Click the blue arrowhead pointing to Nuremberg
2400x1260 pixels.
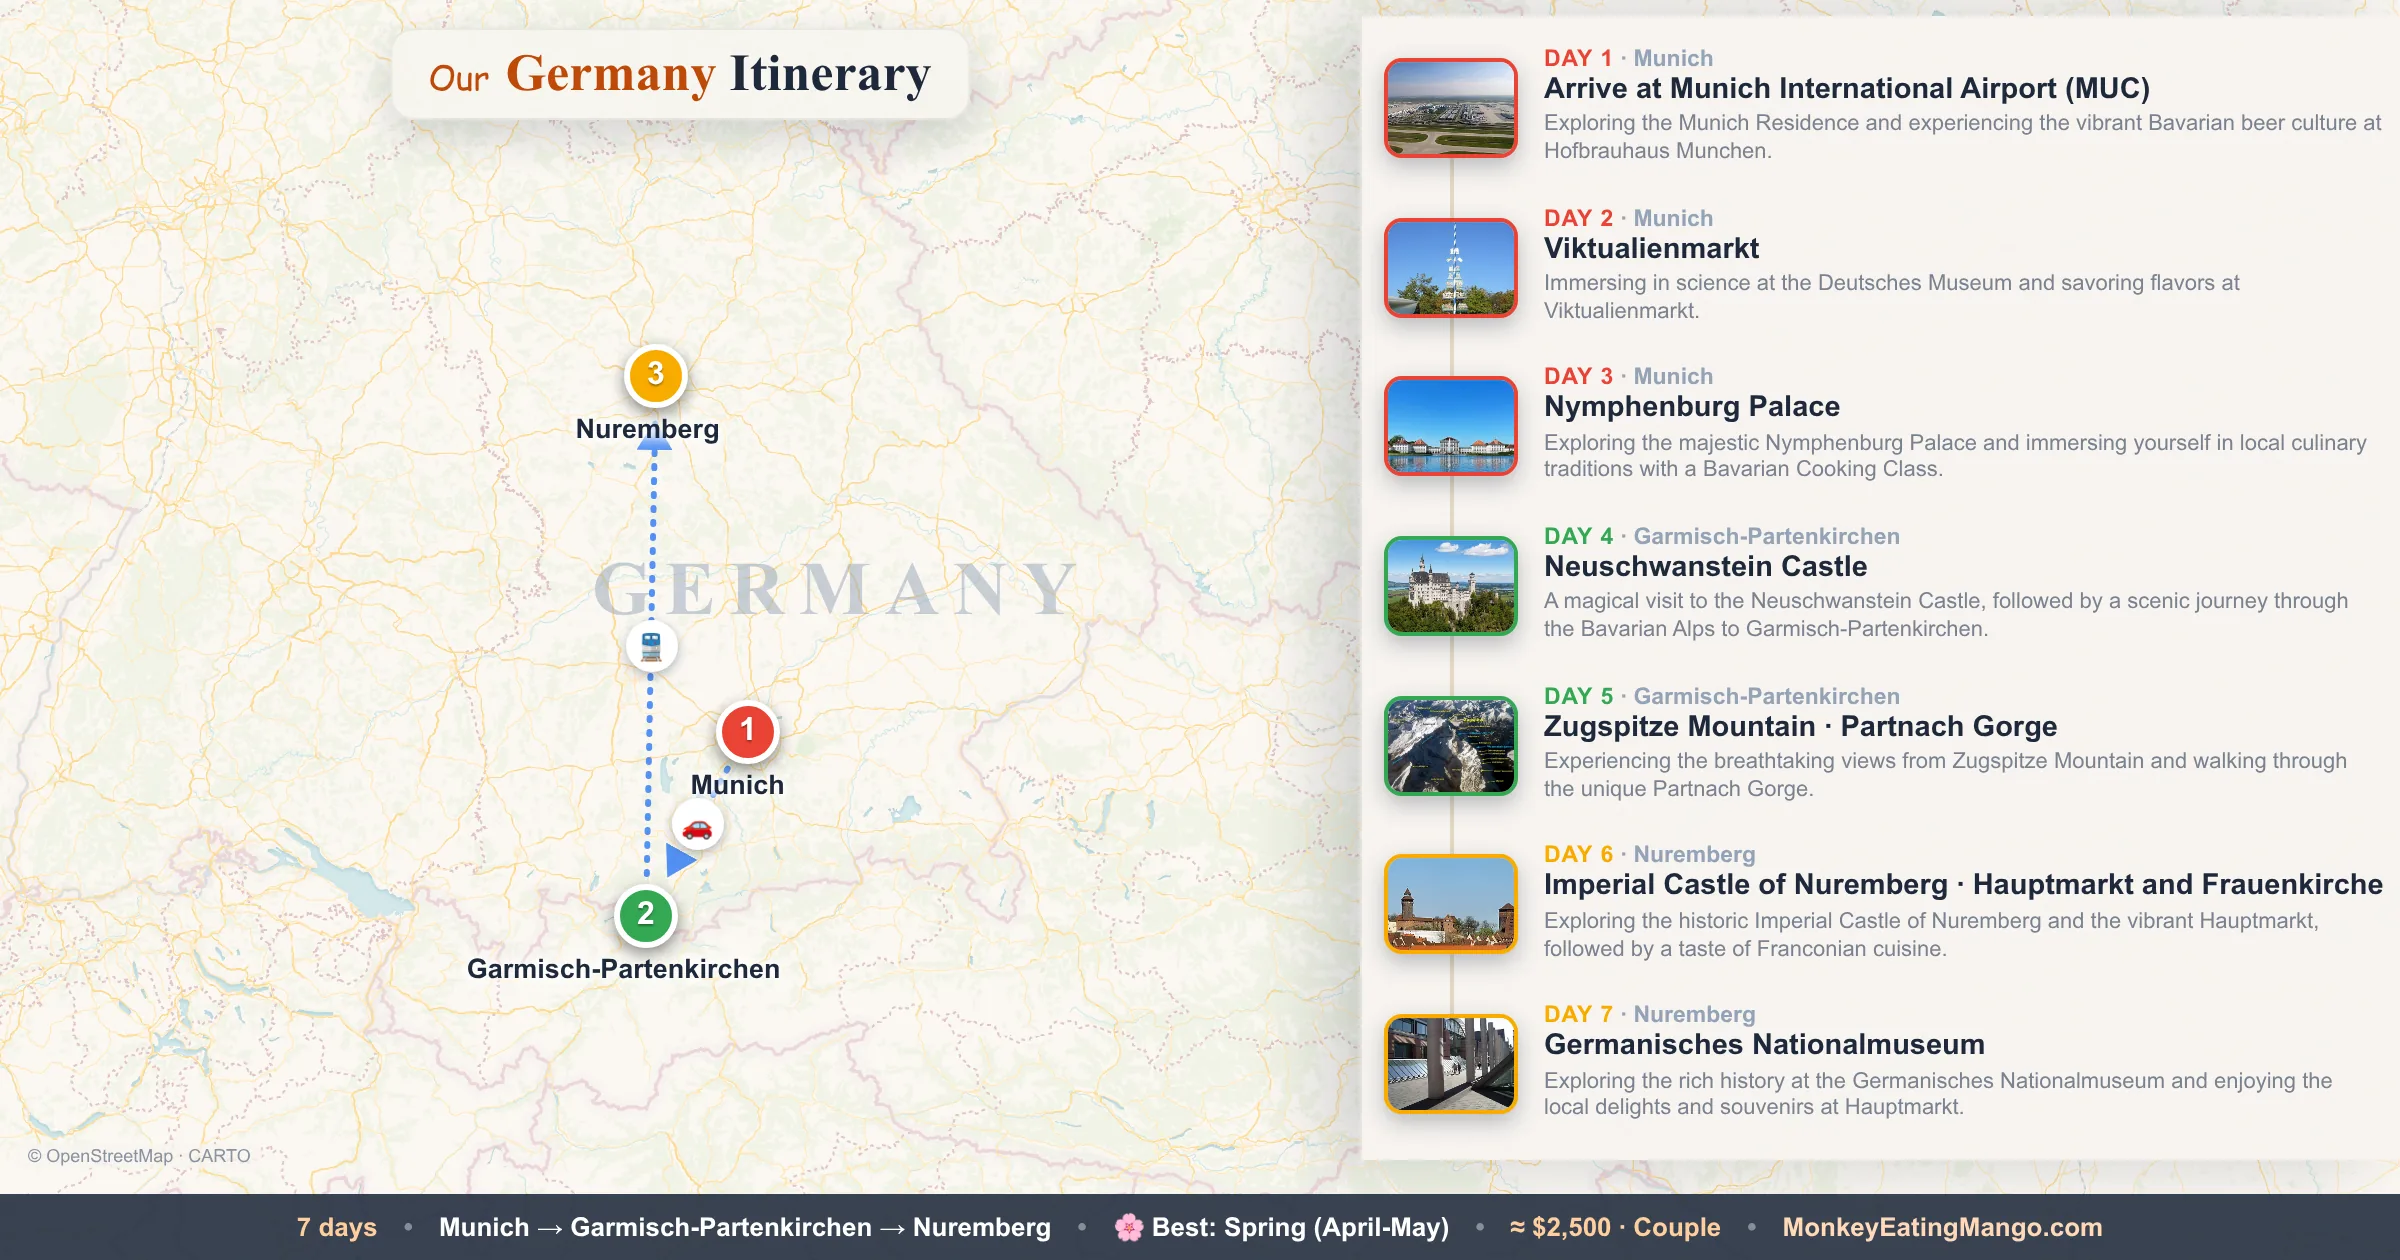point(654,439)
